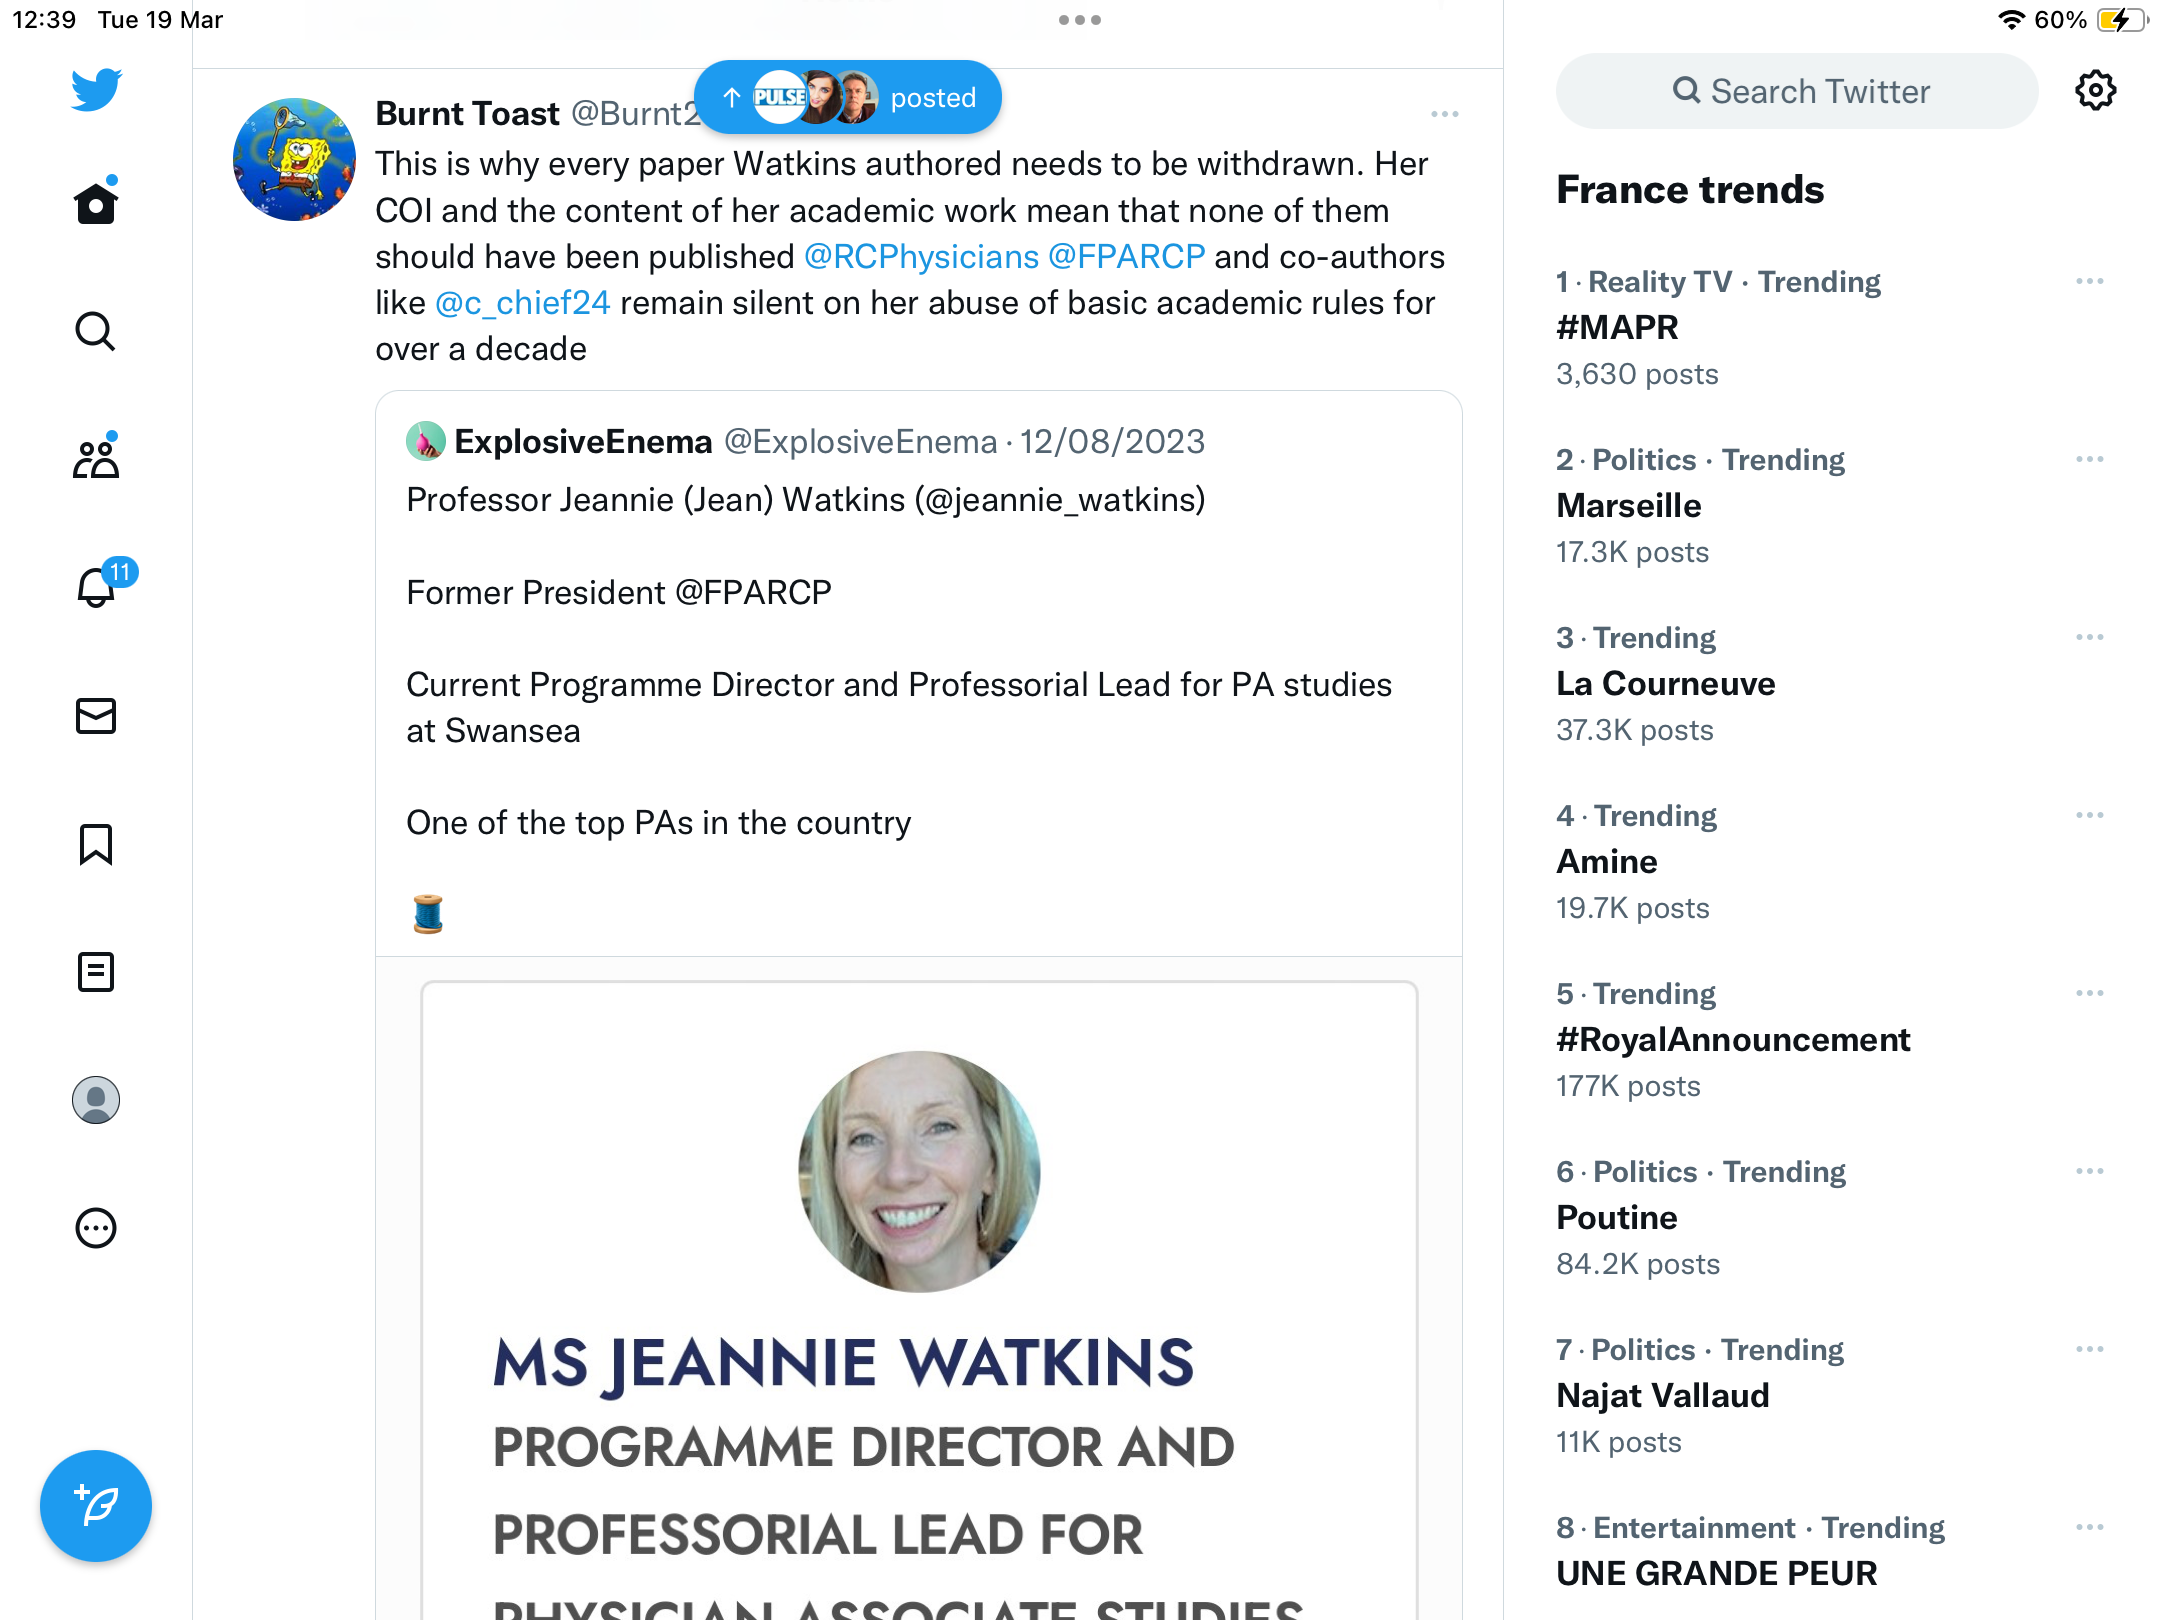Open Najat Vallaud trend
Screen dimensions: 2160x1620
pos(1662,1395)
